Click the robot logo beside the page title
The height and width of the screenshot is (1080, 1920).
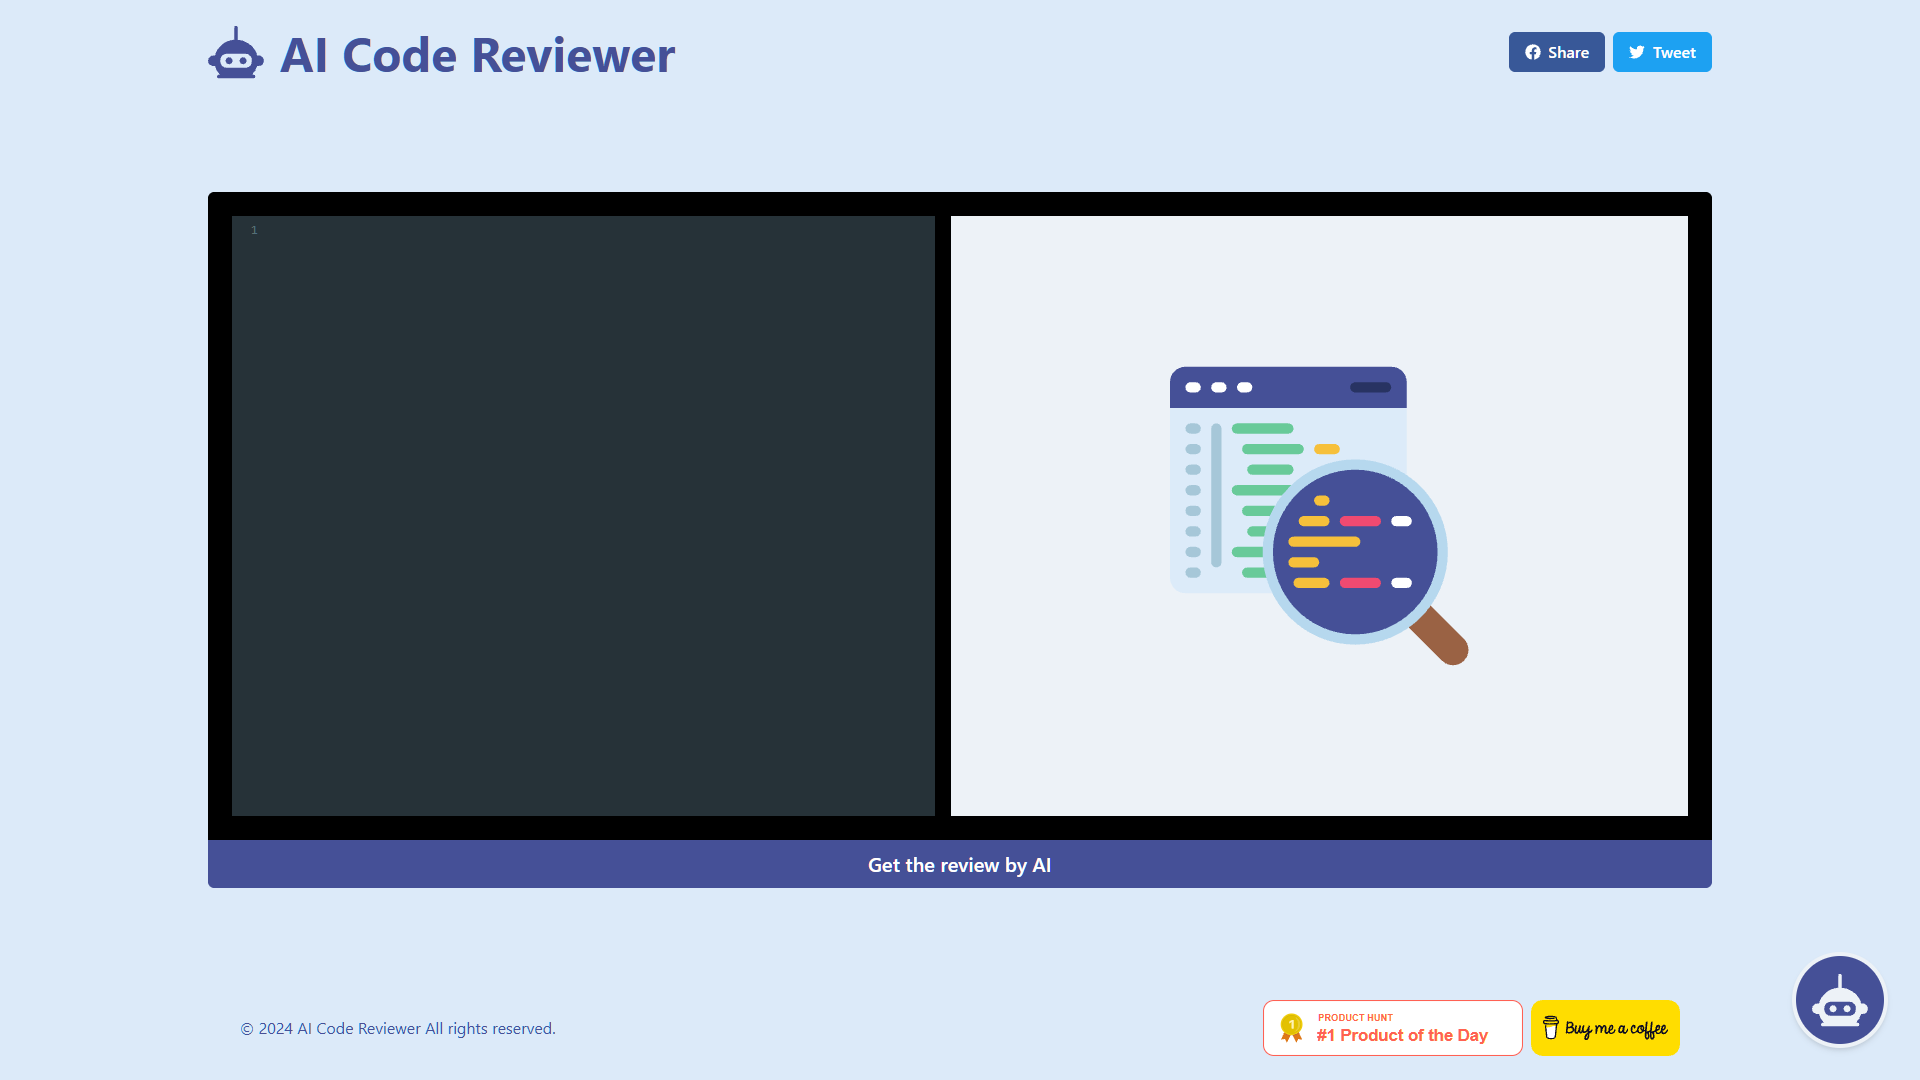(235, 55)
